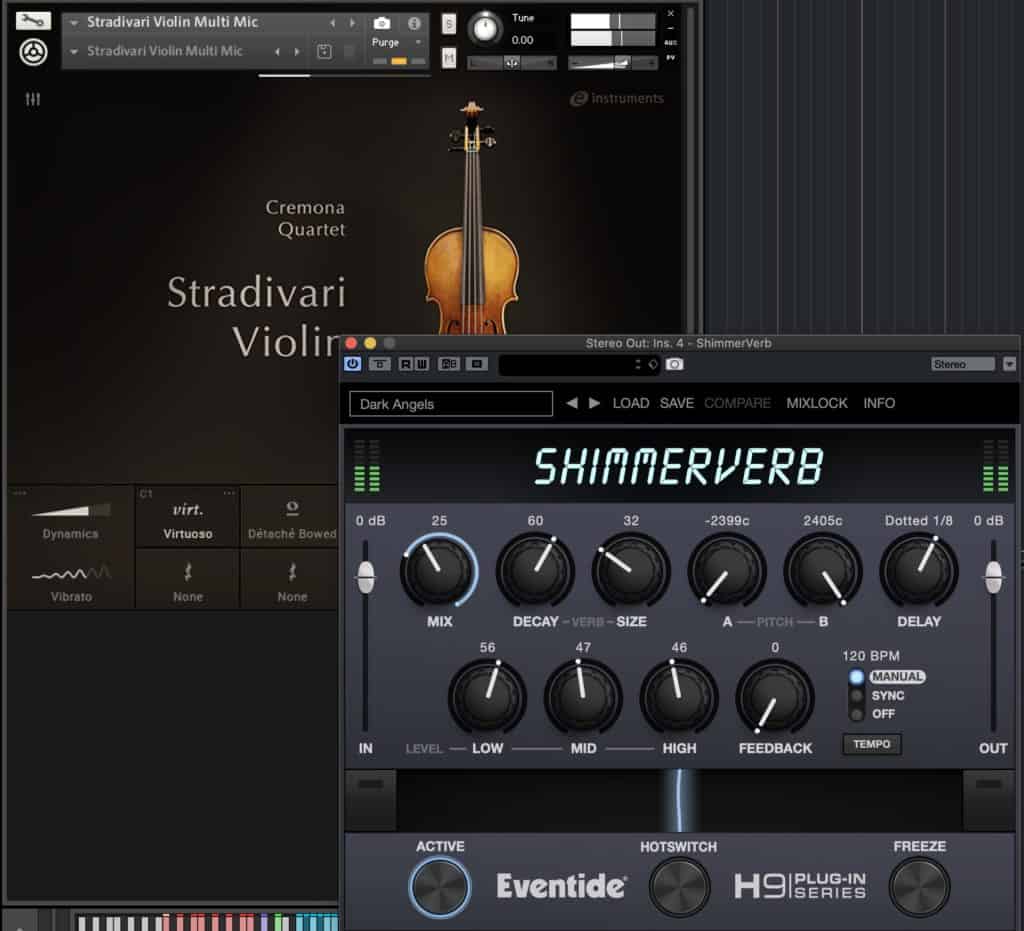Image resolution: width=1024 pixels, height=931 pixels.
Task: Click the Kontakt AUX button
Action: pyautogui.click(x=671, y=42)
